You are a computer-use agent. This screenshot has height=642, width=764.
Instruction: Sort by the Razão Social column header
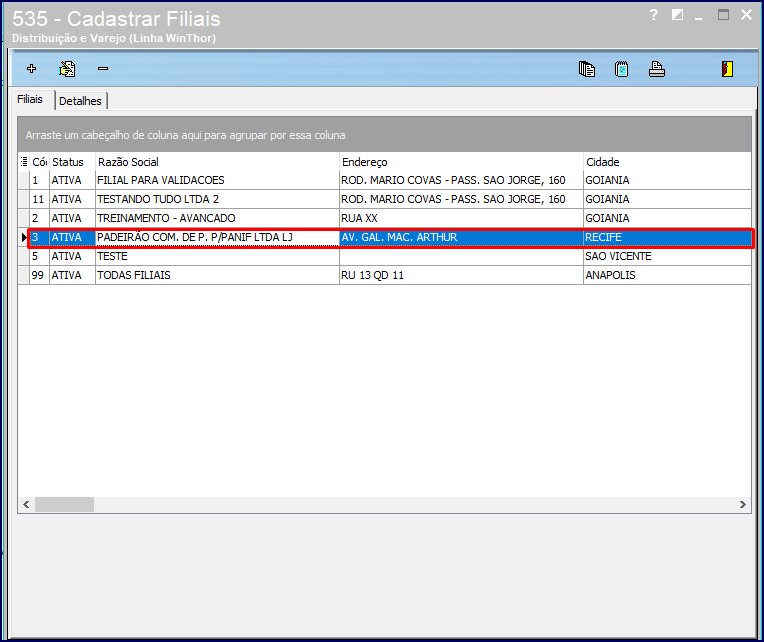[x=217, y=162]
